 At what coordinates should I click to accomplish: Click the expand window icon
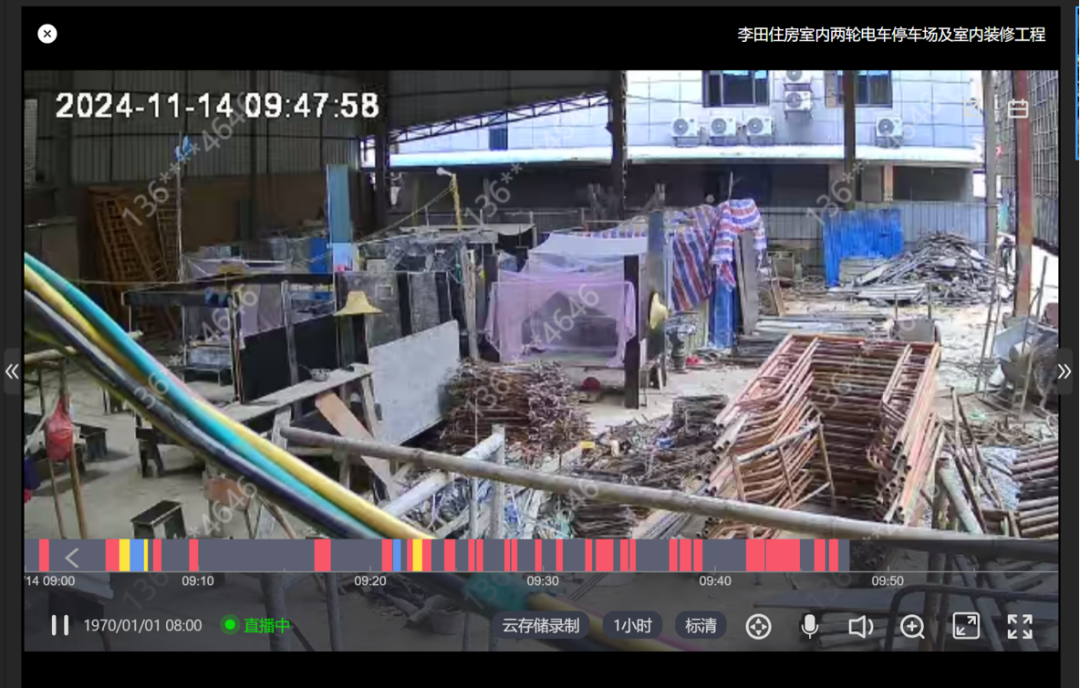click(966, 626)
